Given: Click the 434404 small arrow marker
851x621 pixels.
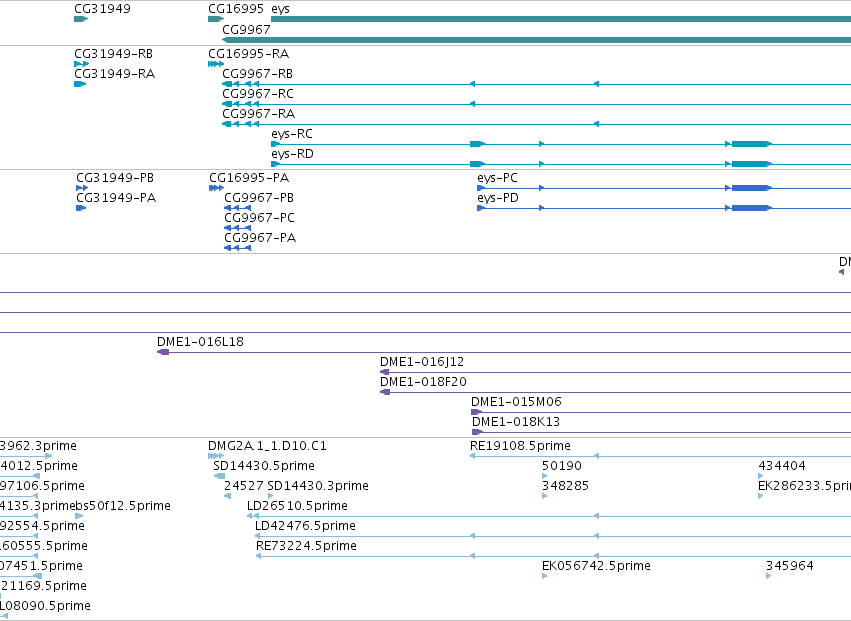Looking at the screenshot, I should point(761,476).
